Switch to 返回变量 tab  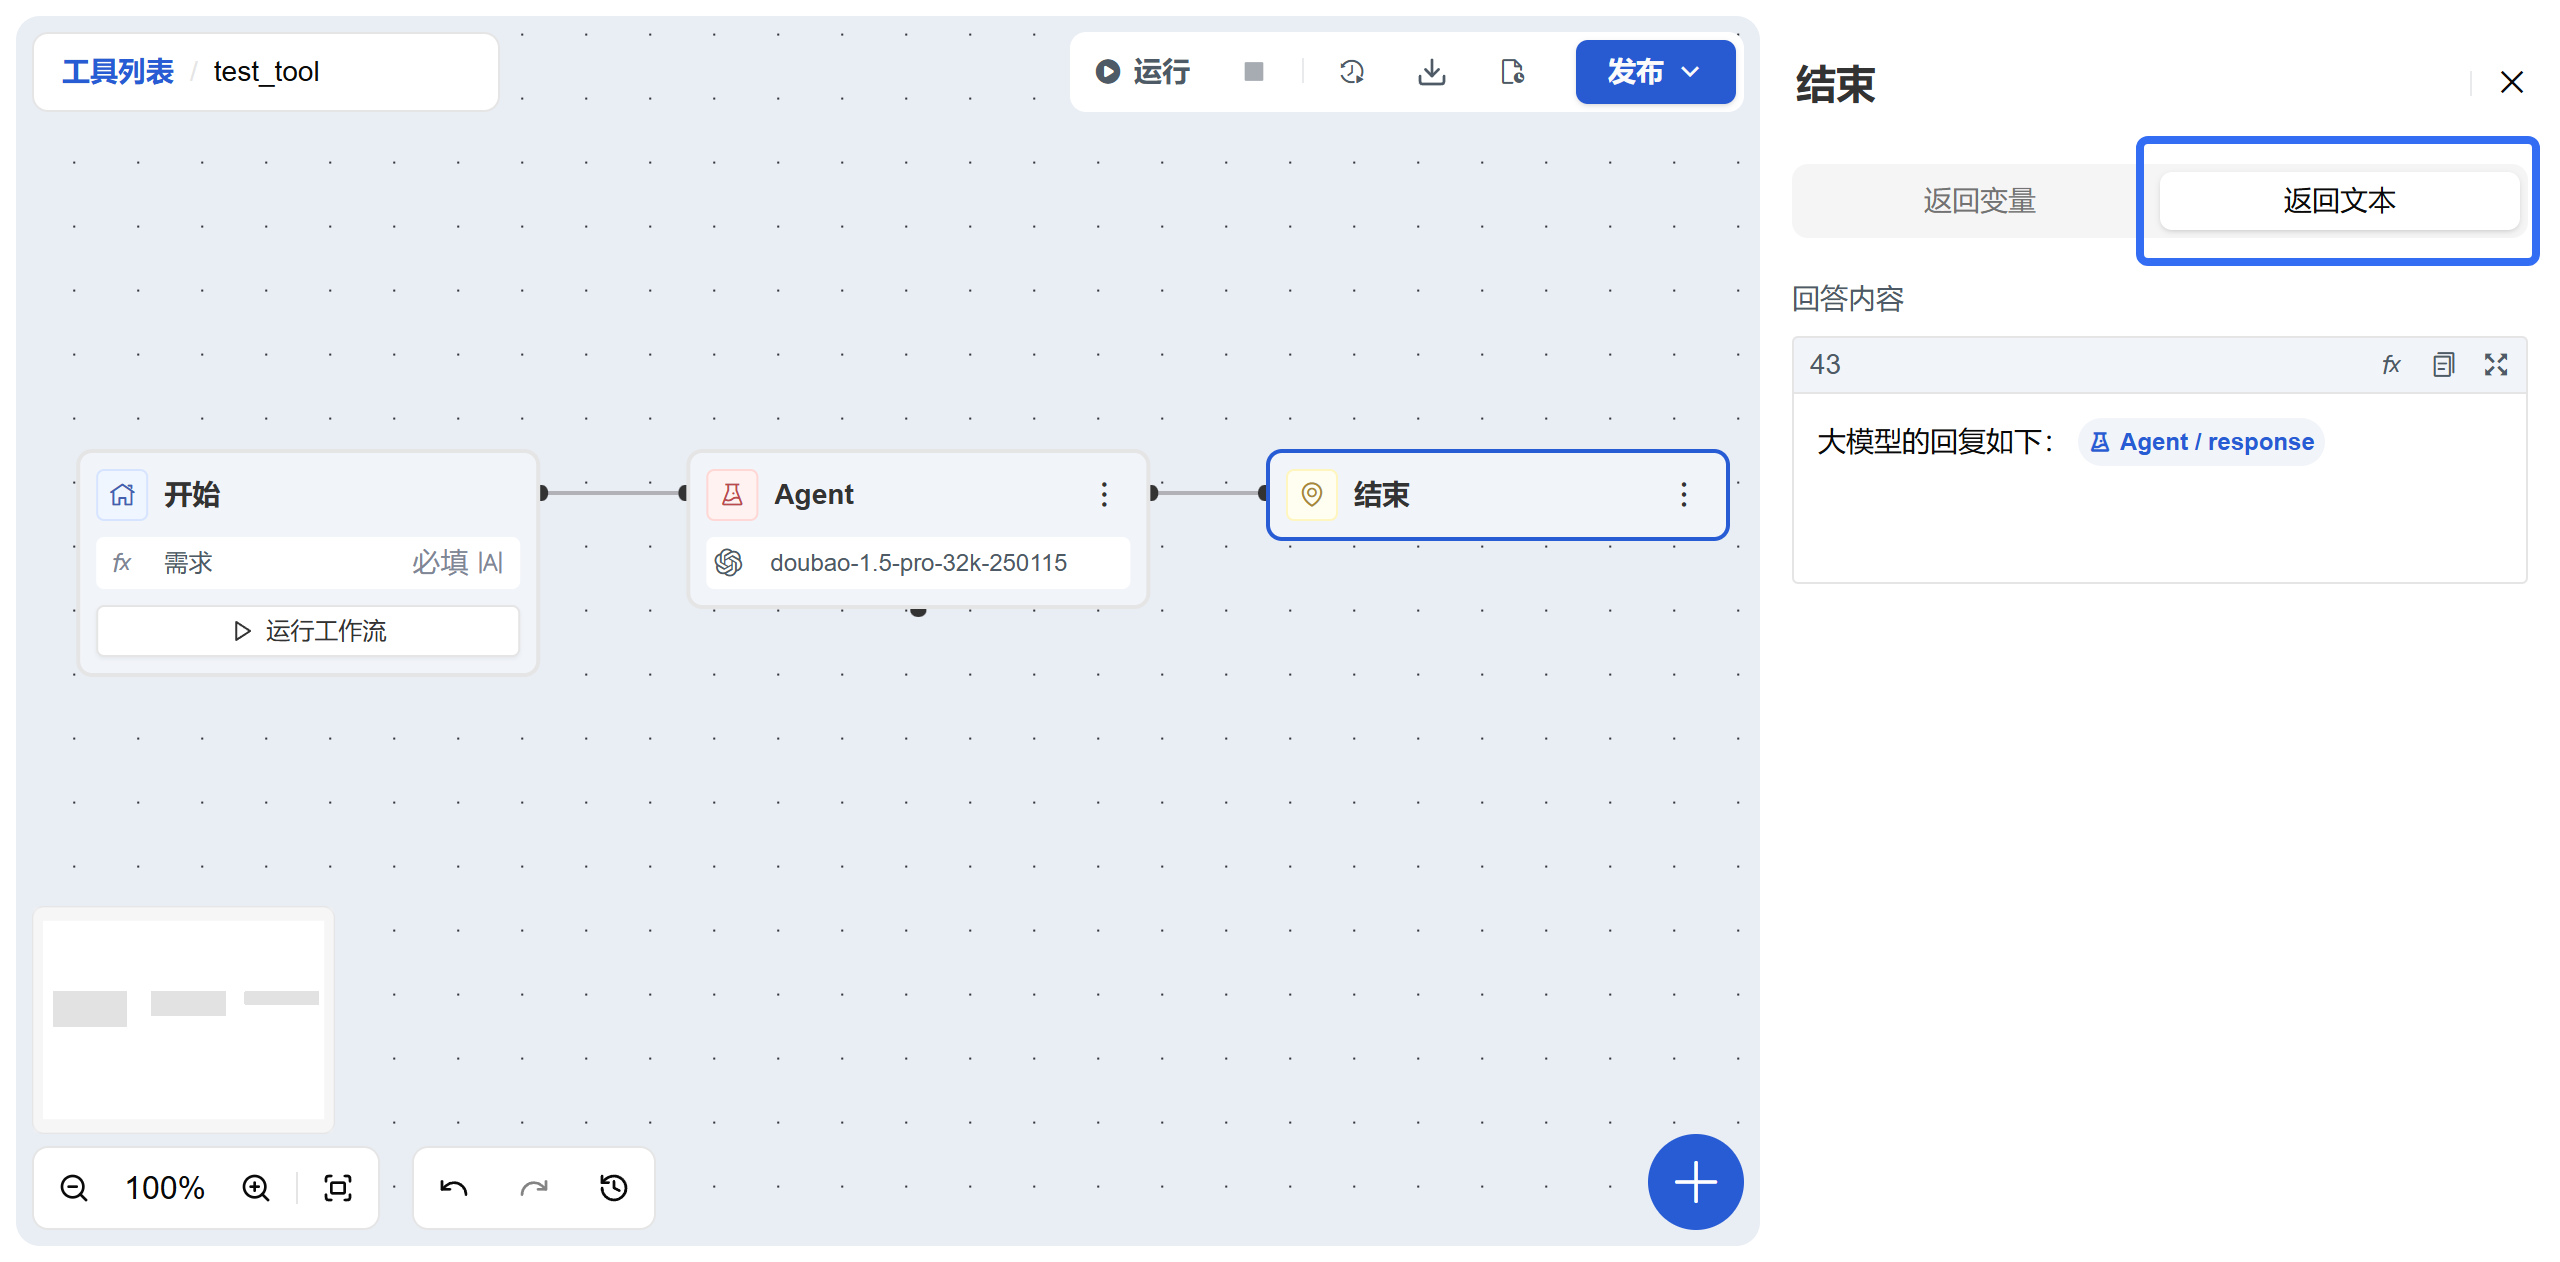[x=1978, y=201]
